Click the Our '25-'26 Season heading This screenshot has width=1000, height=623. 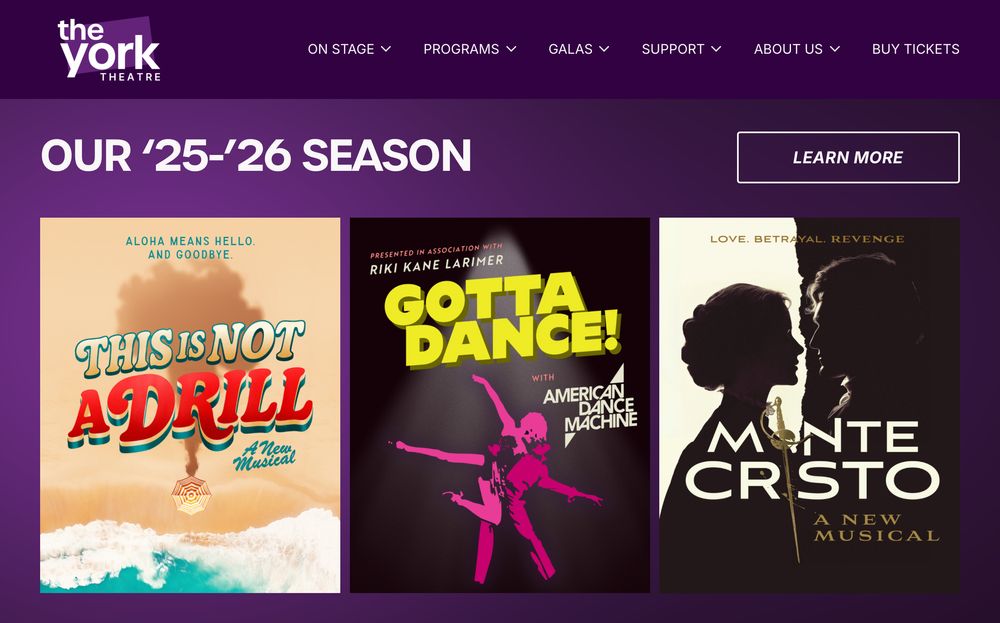(x=256, y=155)
